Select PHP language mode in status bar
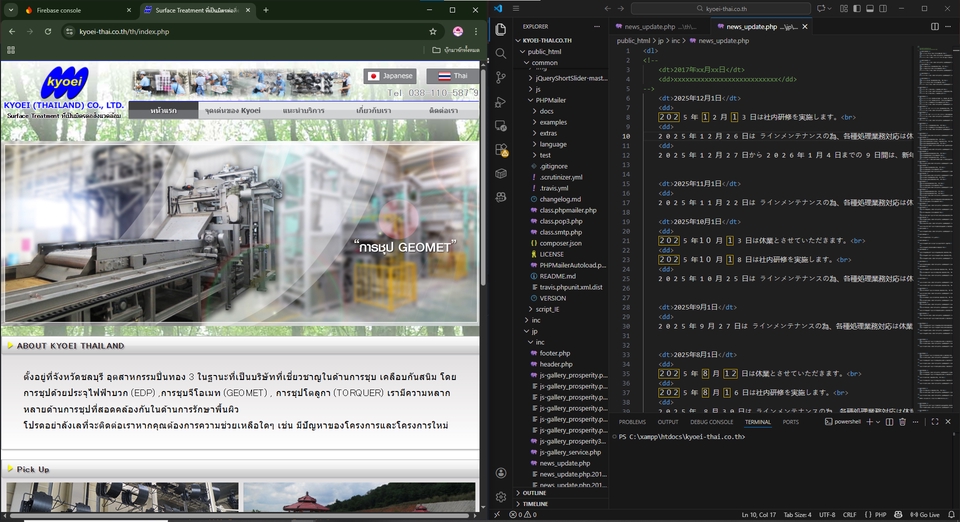Image resolution: width=960 pixels, height=522 pixels. pyautogui.click(x=880, y=515)
